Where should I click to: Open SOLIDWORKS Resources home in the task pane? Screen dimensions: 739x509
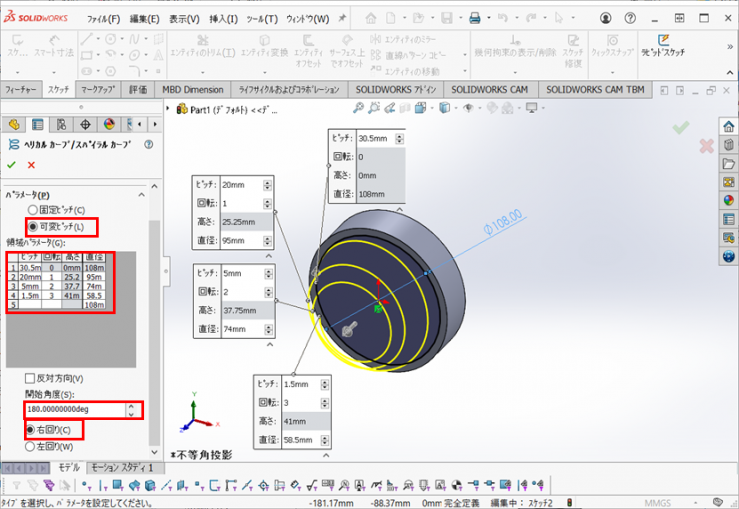tap(728, 125)
